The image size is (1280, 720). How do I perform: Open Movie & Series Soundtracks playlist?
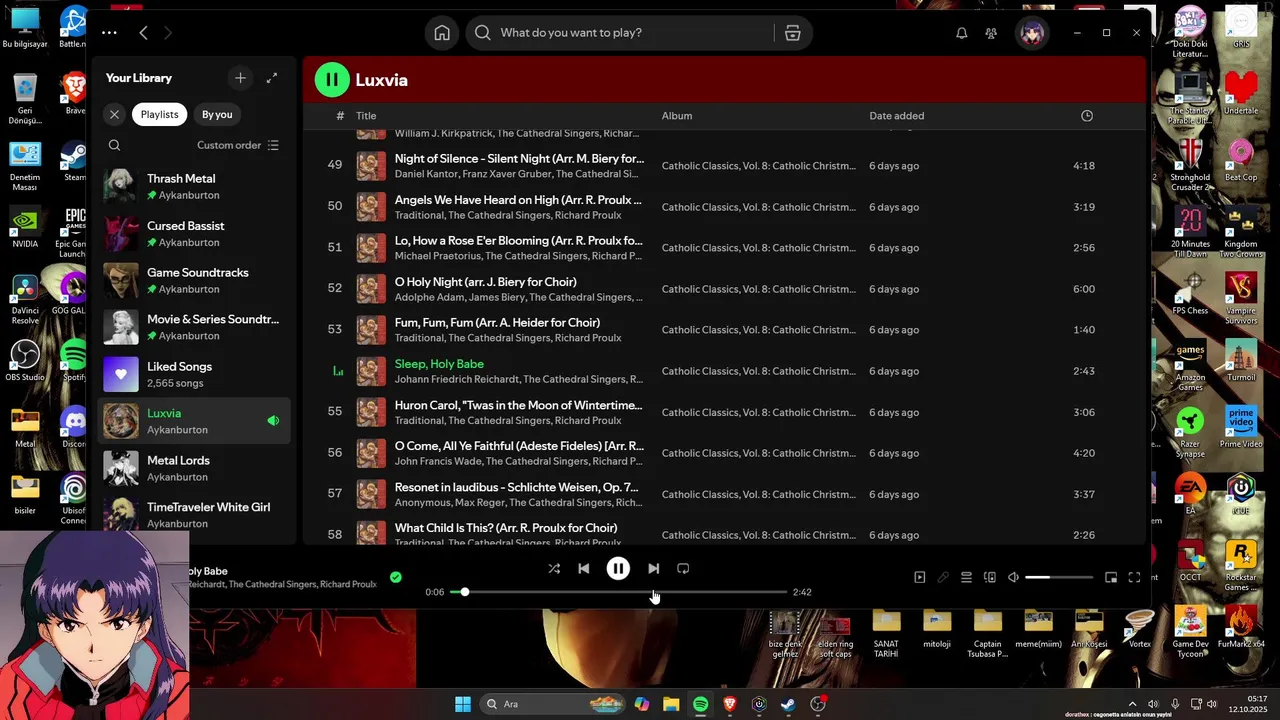tap(194, 327)
